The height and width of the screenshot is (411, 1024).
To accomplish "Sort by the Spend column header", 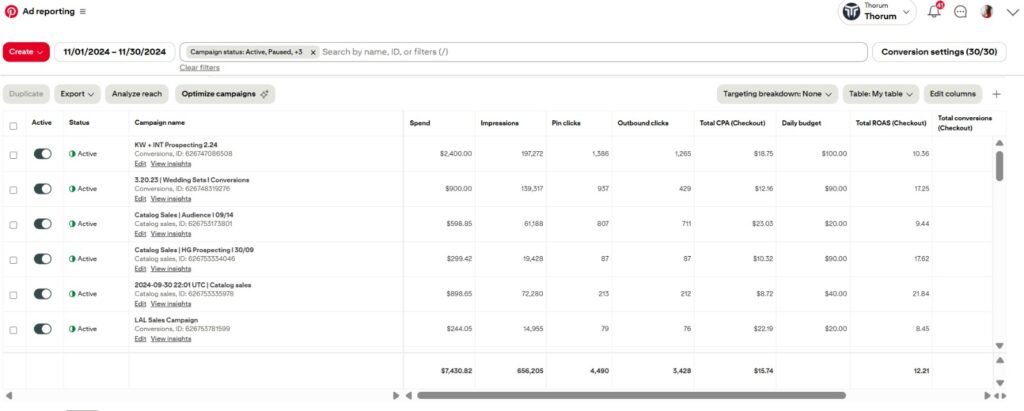I will click(420, 123).
